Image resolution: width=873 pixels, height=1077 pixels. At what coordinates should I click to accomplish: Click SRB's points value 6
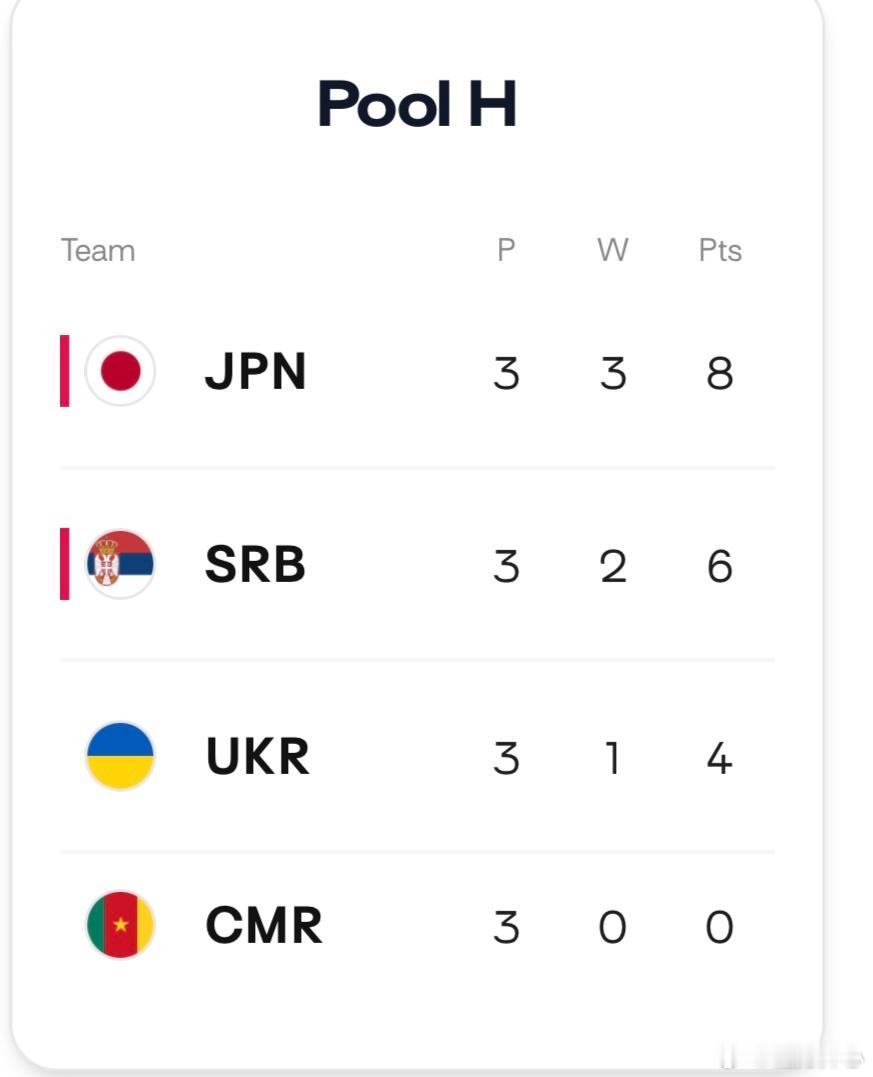(x=720, y=567)
